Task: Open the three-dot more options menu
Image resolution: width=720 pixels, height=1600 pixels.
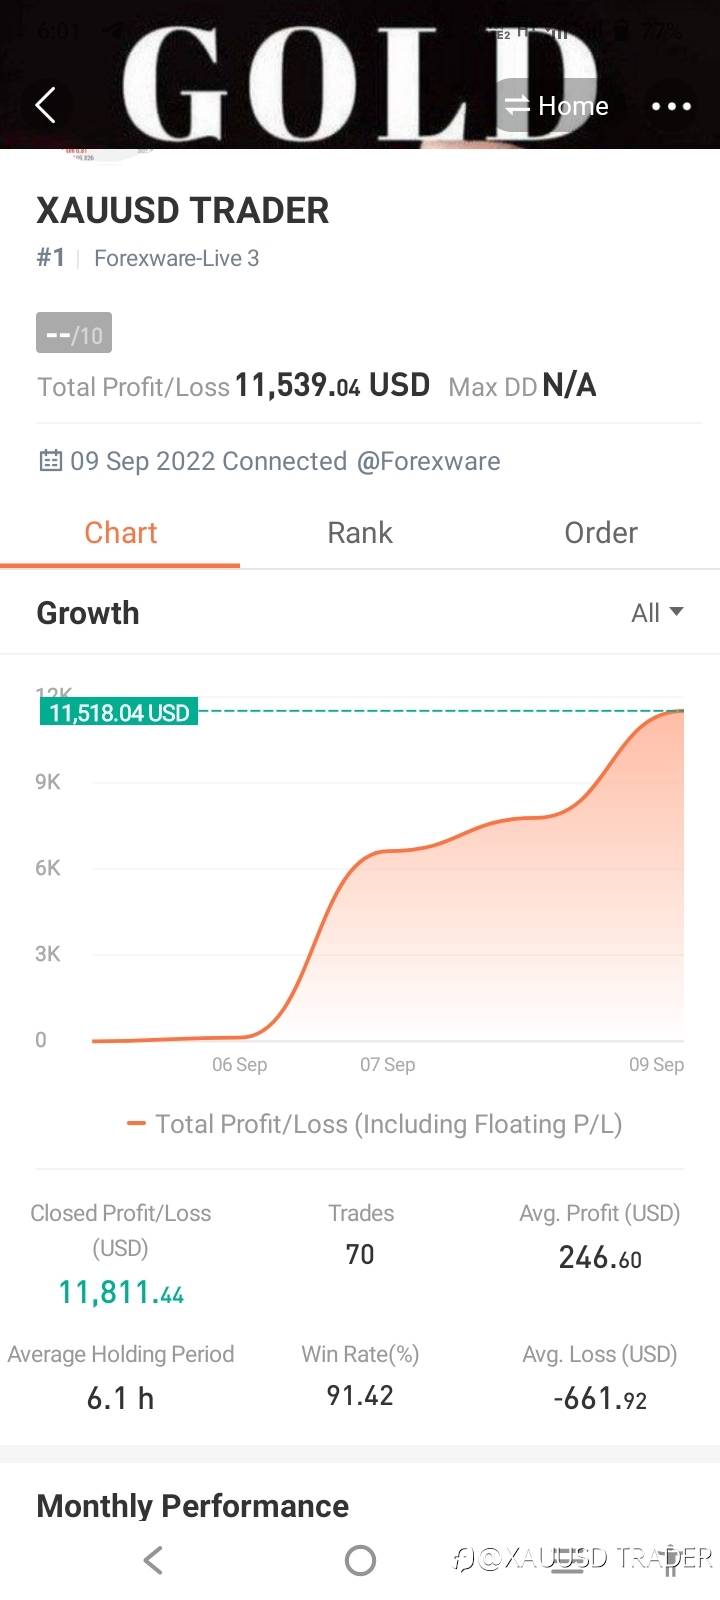Action: coord(671,106)
